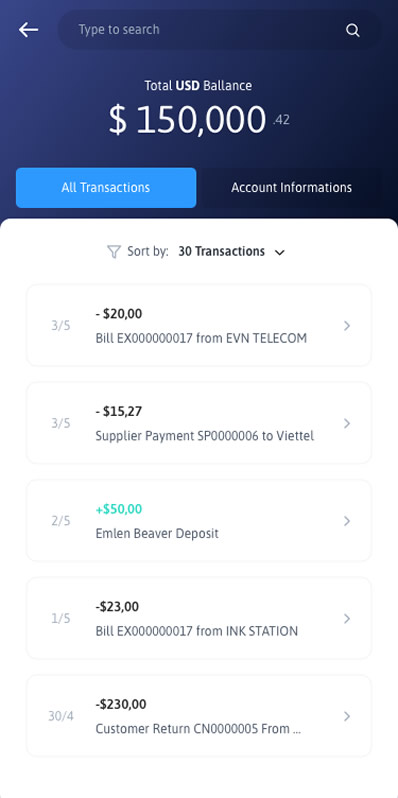Tap the search magnifier icon
Image resolution: width=398 pixels, height=798 pixels.
click(x=353, y=30)
